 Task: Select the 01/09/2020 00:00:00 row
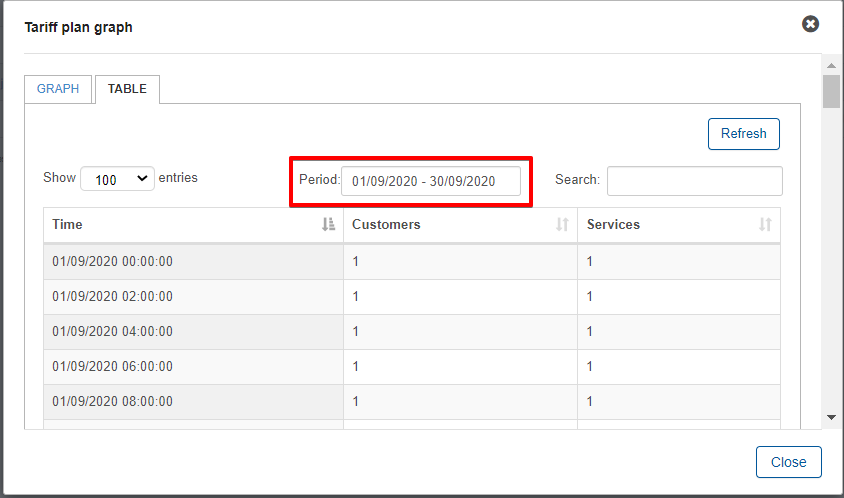coord(412,262)
